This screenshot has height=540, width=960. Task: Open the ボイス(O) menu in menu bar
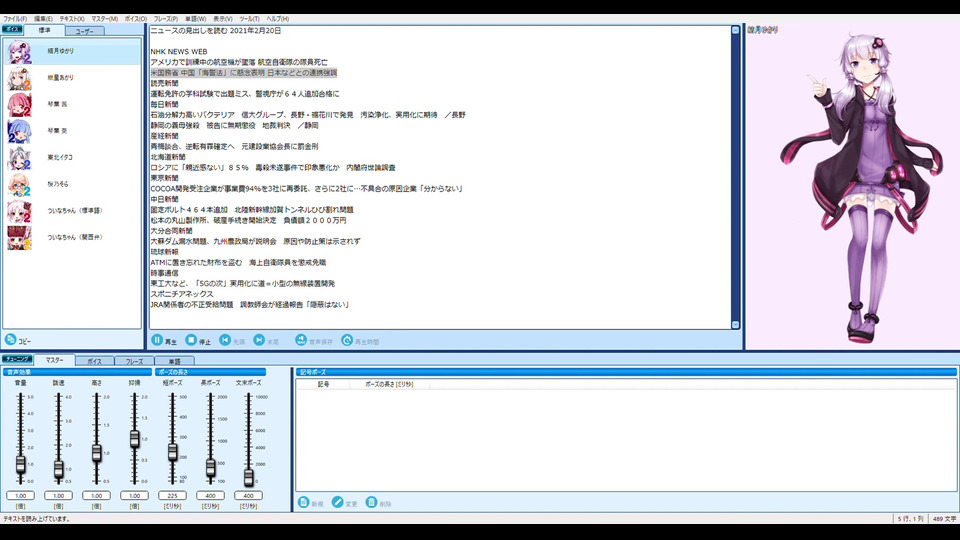point(135,19)
